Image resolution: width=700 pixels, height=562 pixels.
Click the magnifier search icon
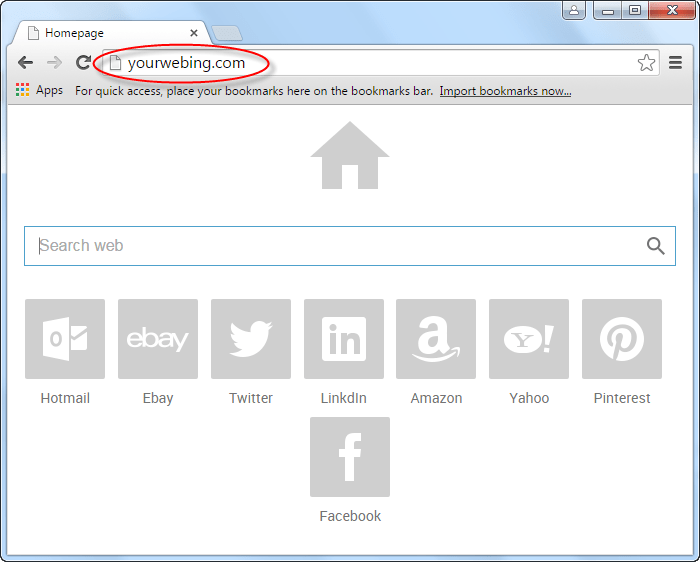(655, 246)
